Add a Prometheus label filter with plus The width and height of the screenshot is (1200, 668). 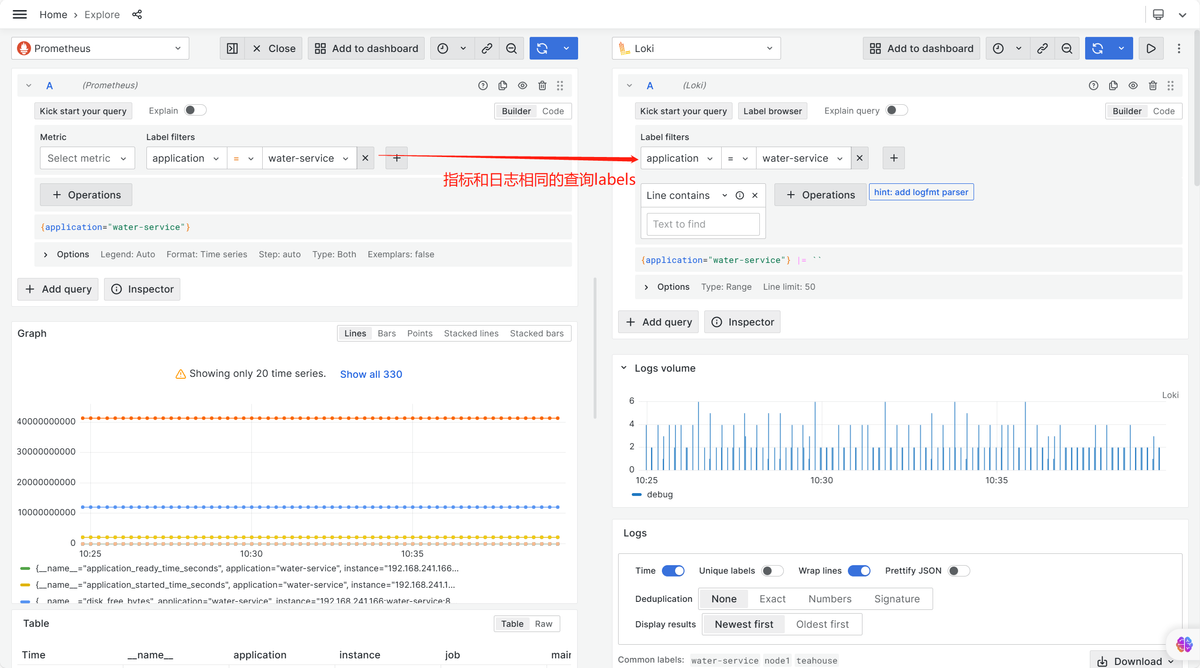click(x=396, y=158)
